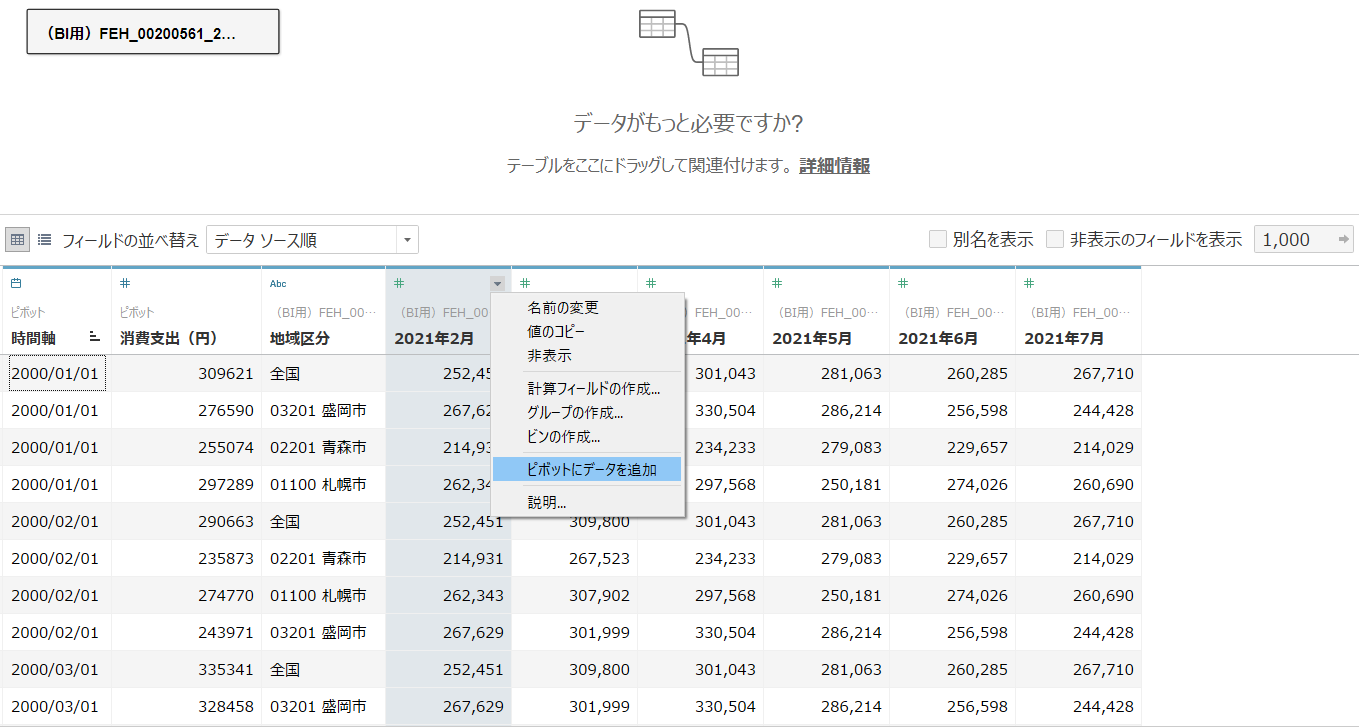Select the (BI用)FEH_00200561 table box
Image resolution: width=1359 pixels, height=727 pixels.
pos(153,32)
